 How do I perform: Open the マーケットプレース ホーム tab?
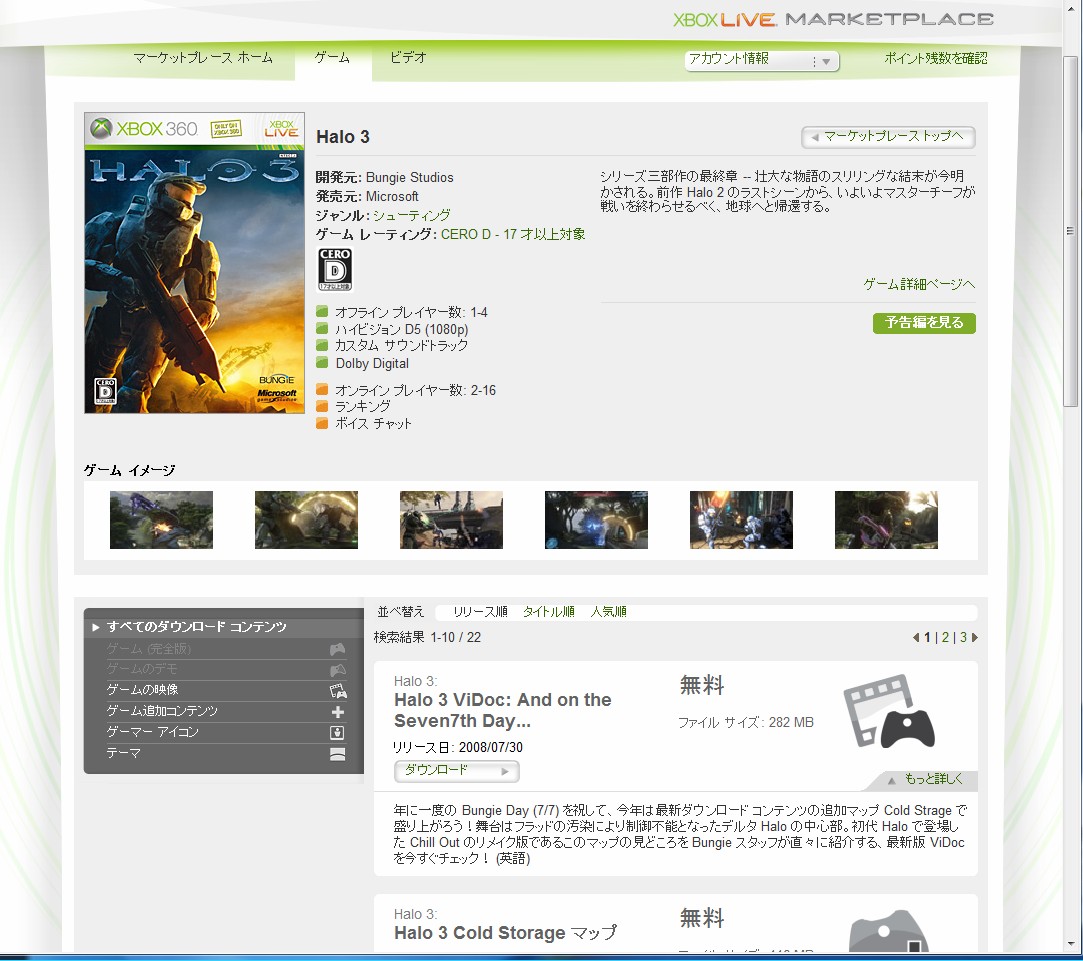pos(203,58)
